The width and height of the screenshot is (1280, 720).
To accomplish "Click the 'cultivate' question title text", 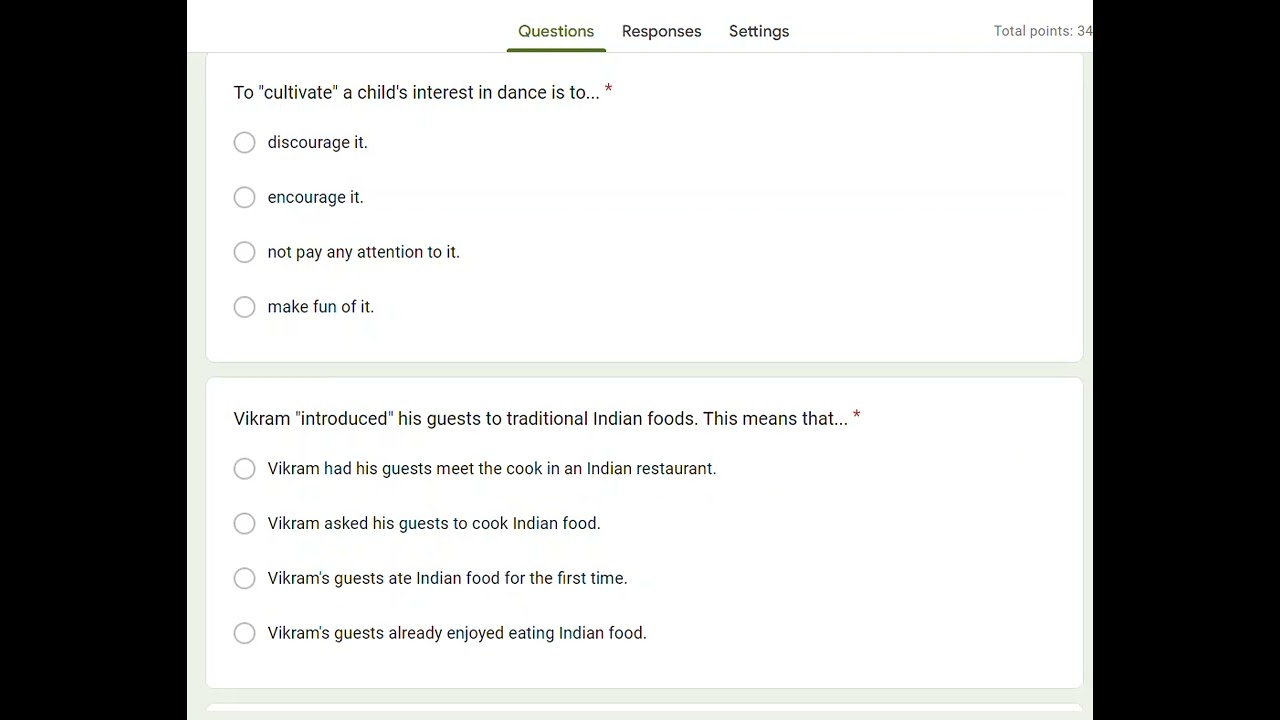I will 416,93.
